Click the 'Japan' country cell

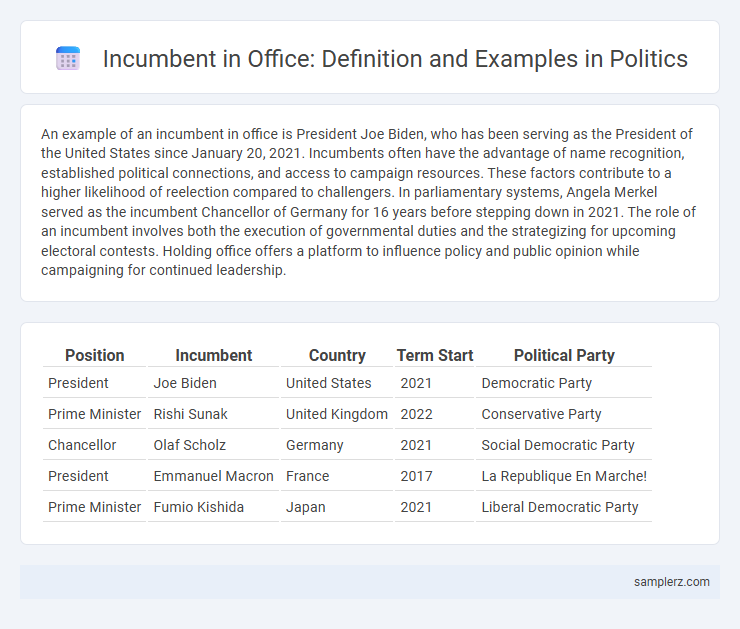pyautogui.click(x=337, y=507)
